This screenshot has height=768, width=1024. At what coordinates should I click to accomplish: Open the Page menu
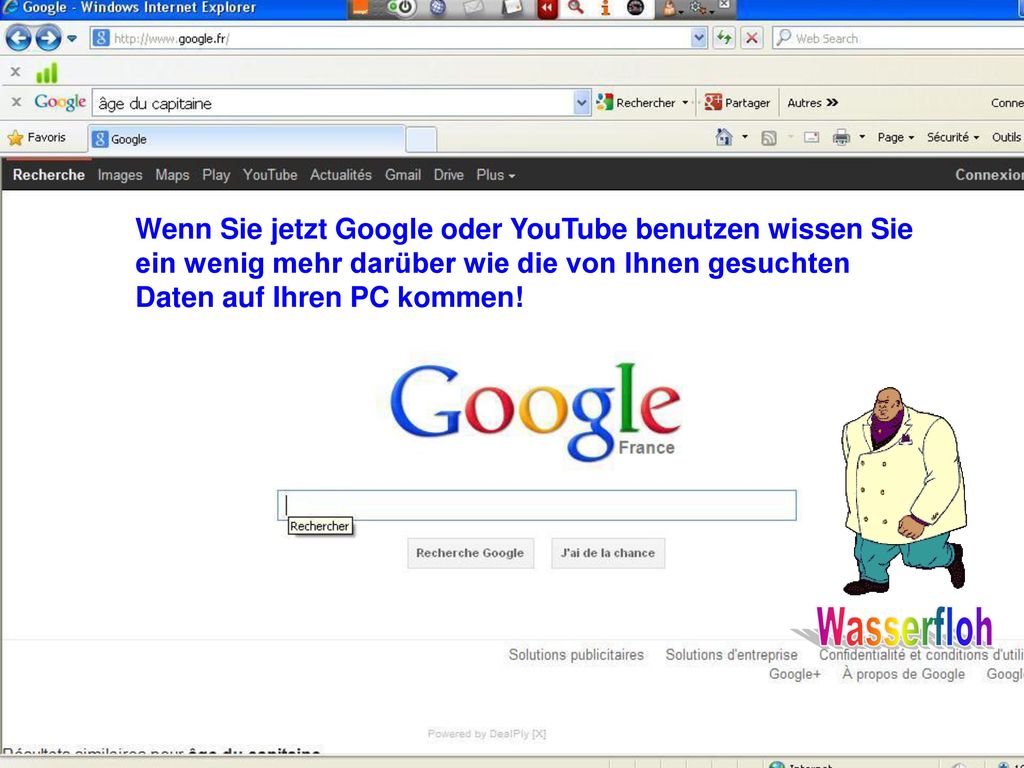[895, 137]
